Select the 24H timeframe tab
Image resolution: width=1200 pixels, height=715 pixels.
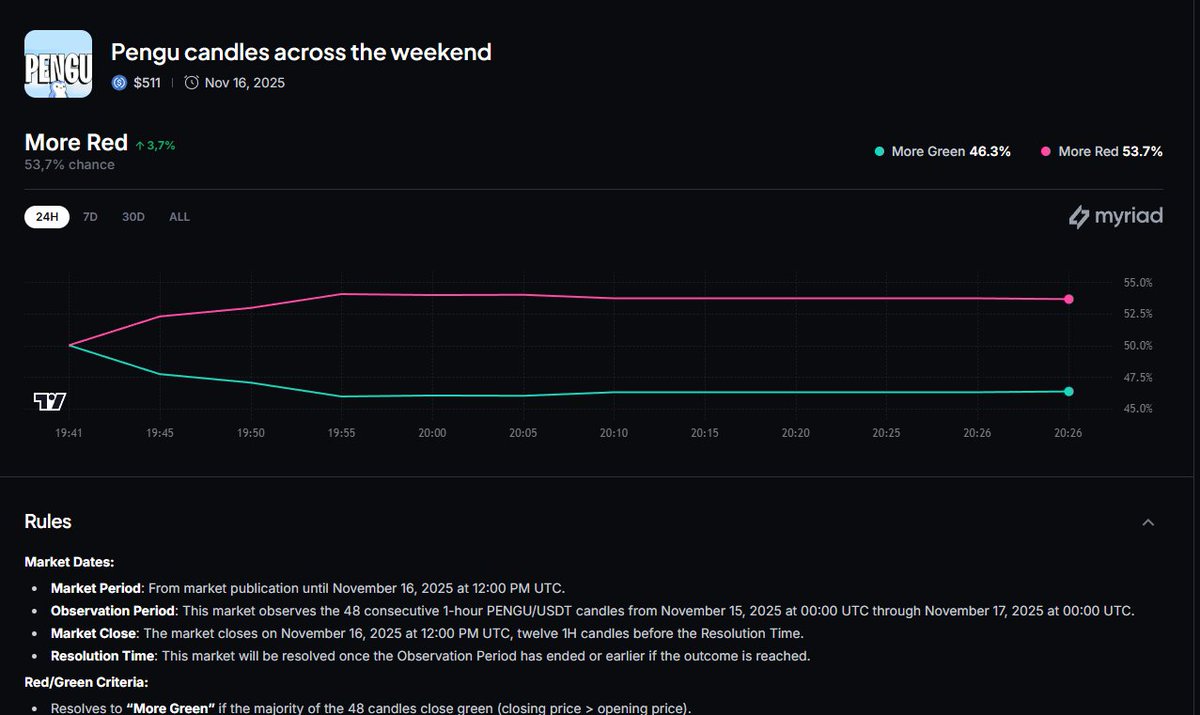(x=47, y=217)
